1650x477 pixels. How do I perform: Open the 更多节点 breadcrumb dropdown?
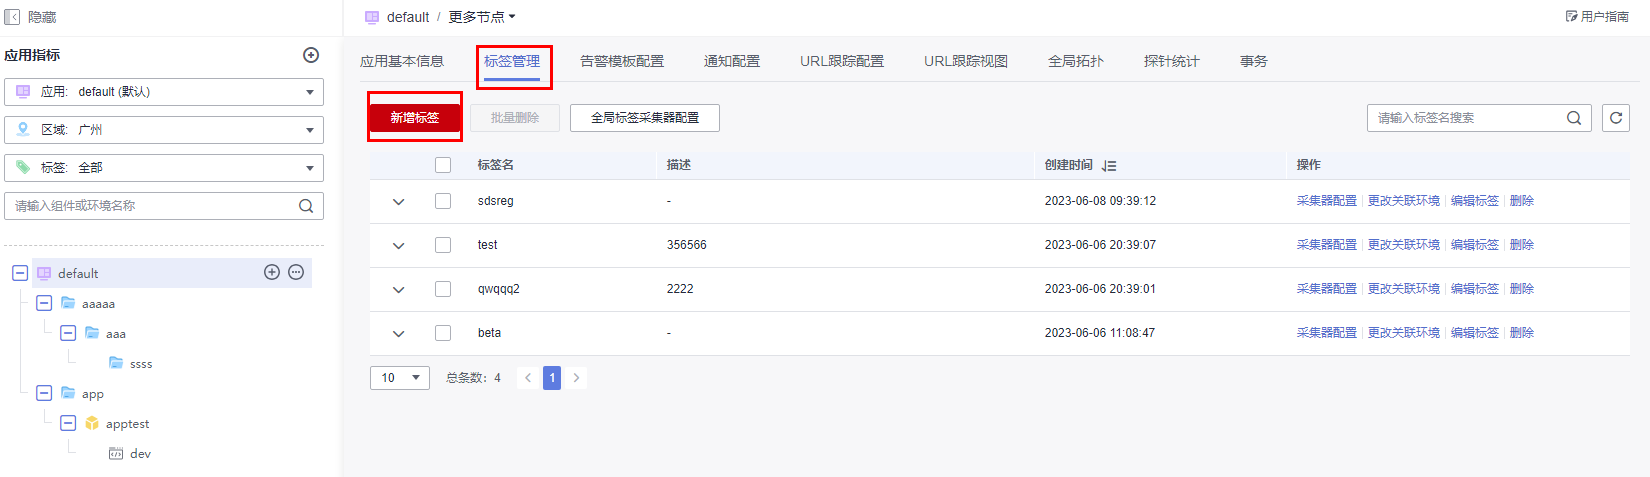pos(482,17)
